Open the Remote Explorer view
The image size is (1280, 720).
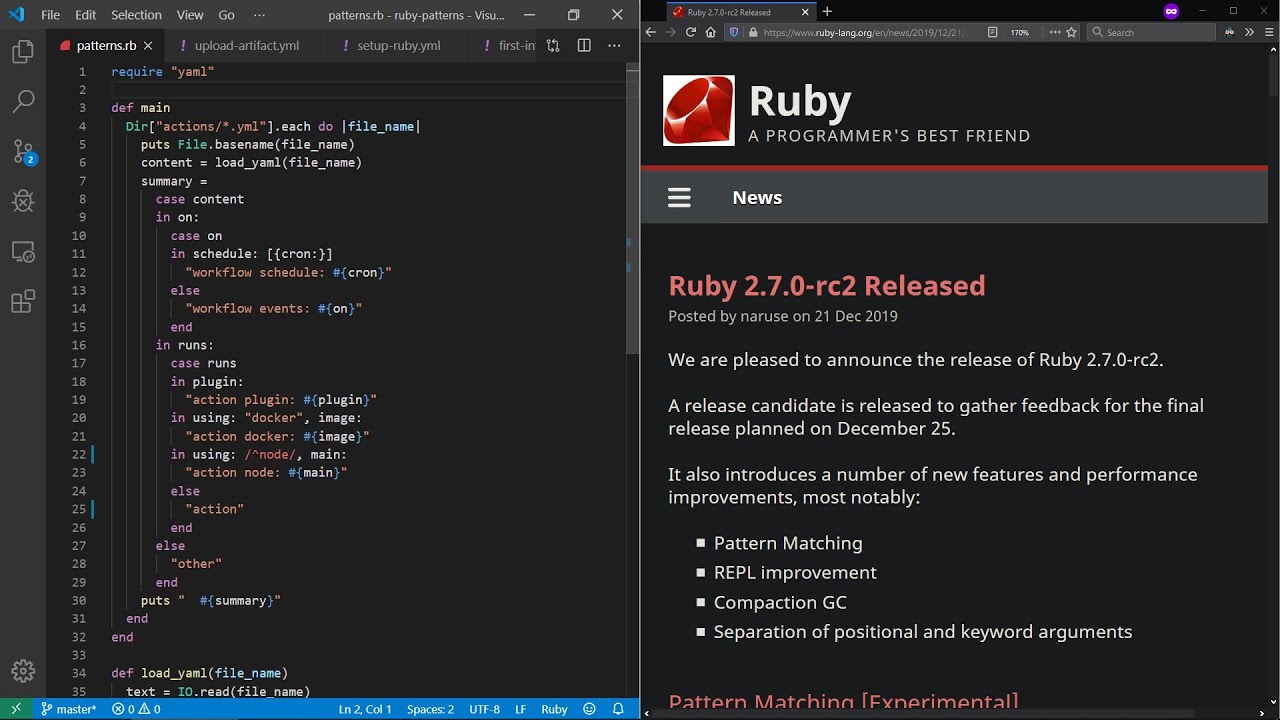pyautogui.click(x=23, y=252)
